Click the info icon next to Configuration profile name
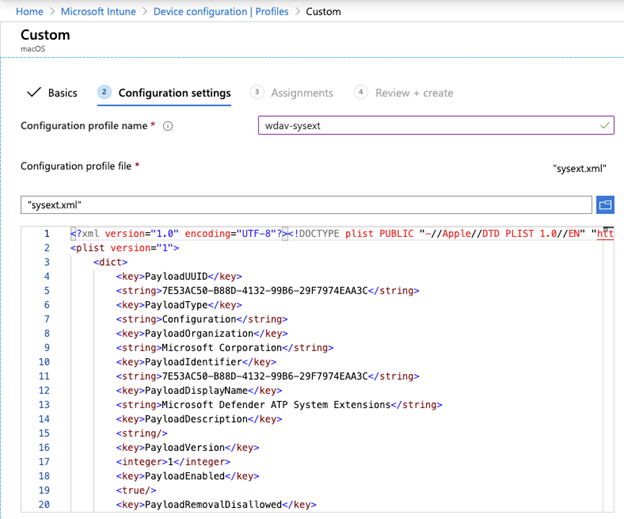The image size is (624, 519). (168, 126)
